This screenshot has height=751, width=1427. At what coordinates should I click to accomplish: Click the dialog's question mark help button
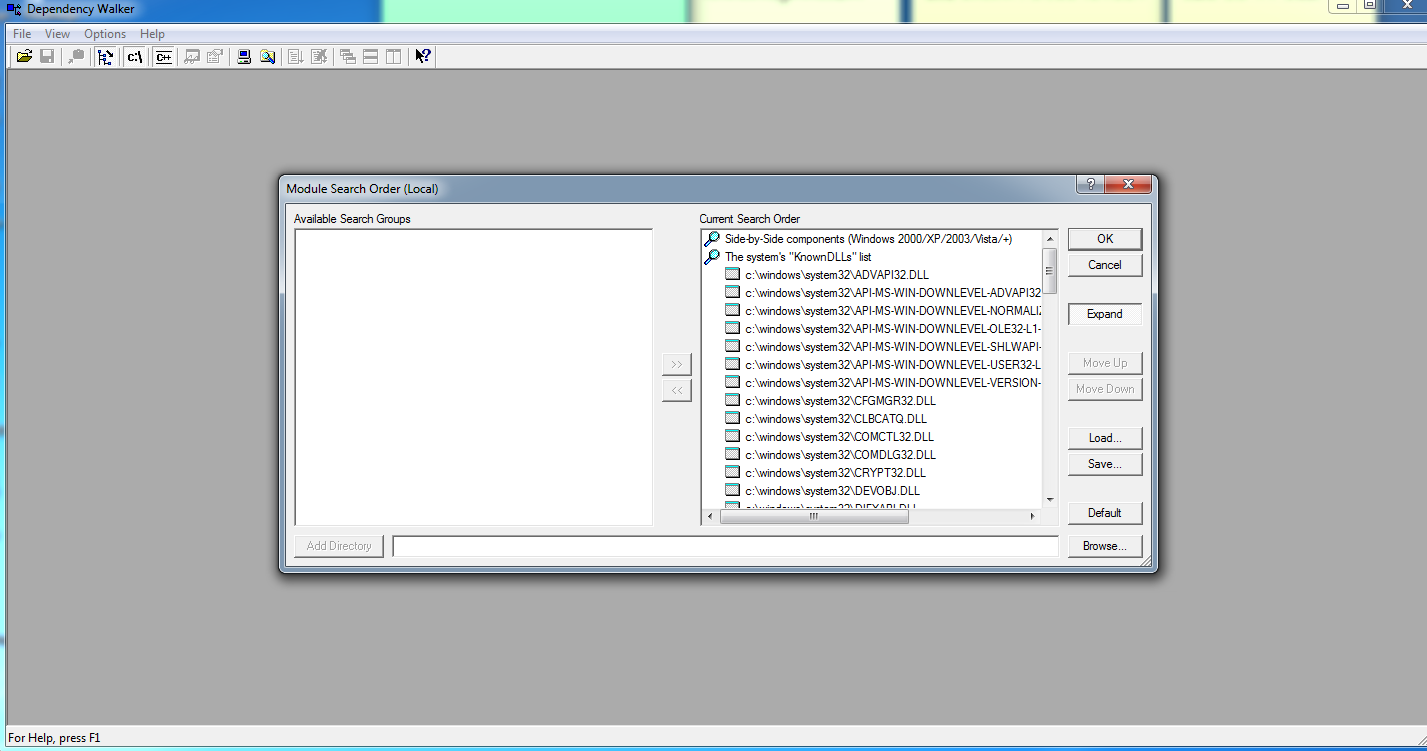click(1090, 185)
